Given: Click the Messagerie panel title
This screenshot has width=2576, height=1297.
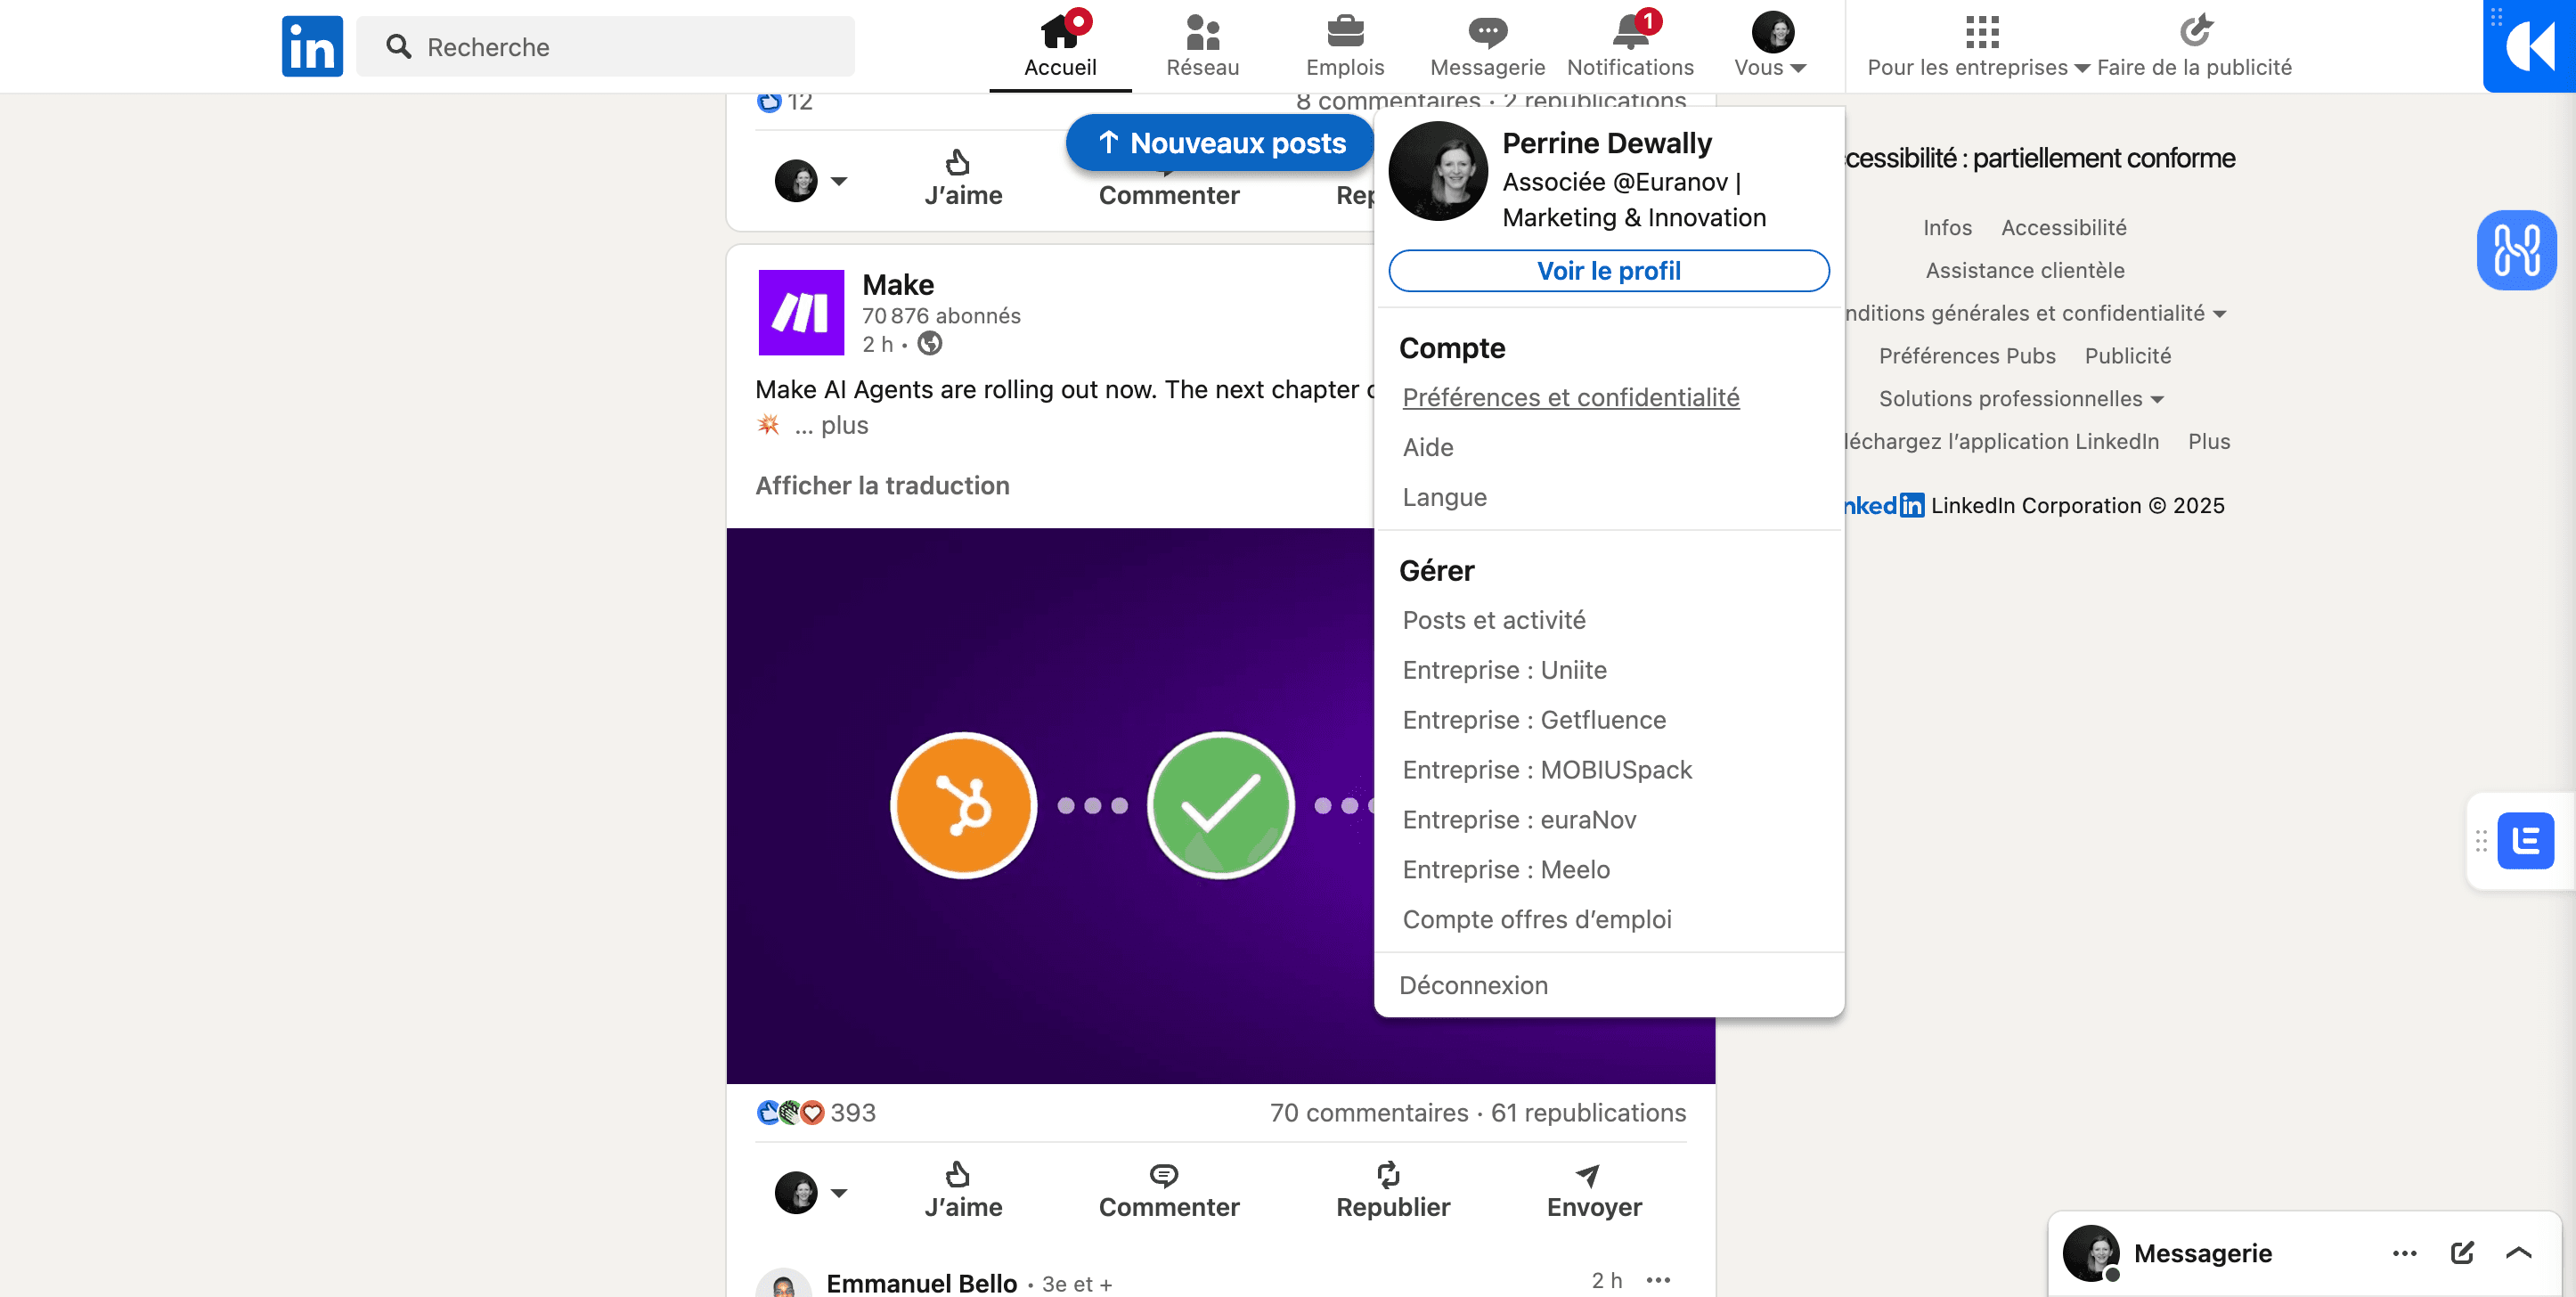Looking at the screenshot, I should [x=2202, y=1253].
